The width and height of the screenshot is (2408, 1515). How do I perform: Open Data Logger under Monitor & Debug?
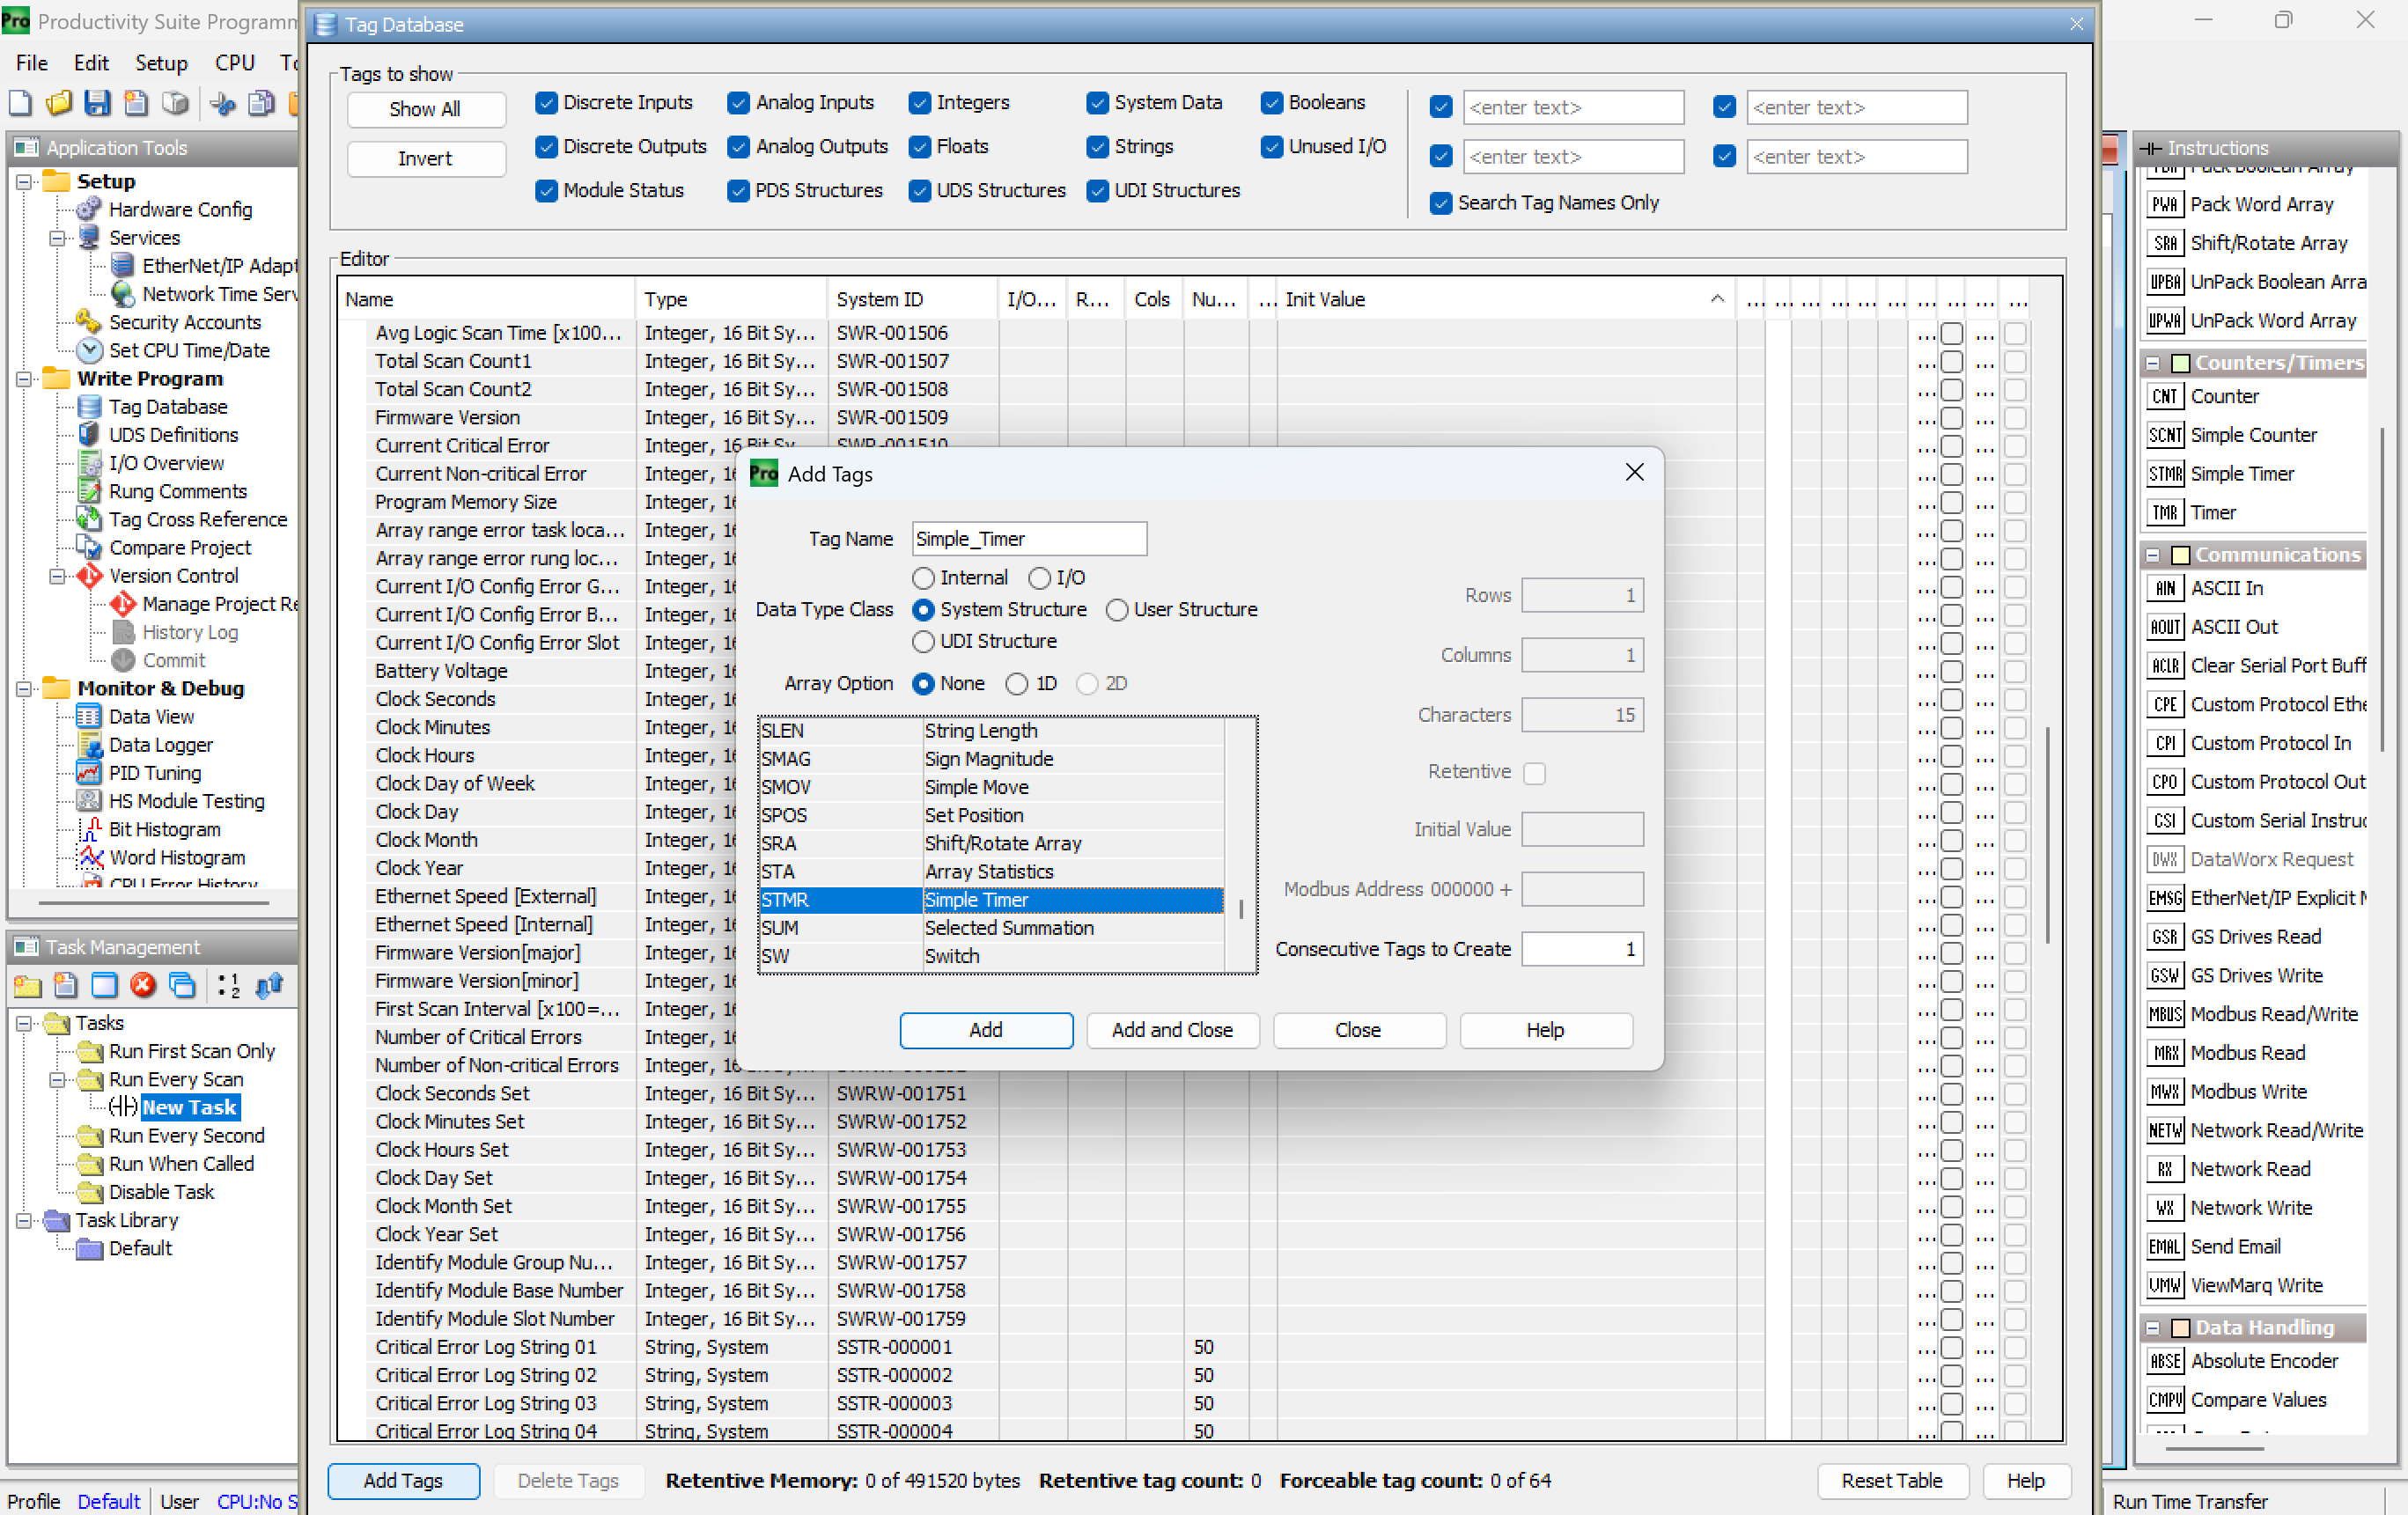click(161, 745)
